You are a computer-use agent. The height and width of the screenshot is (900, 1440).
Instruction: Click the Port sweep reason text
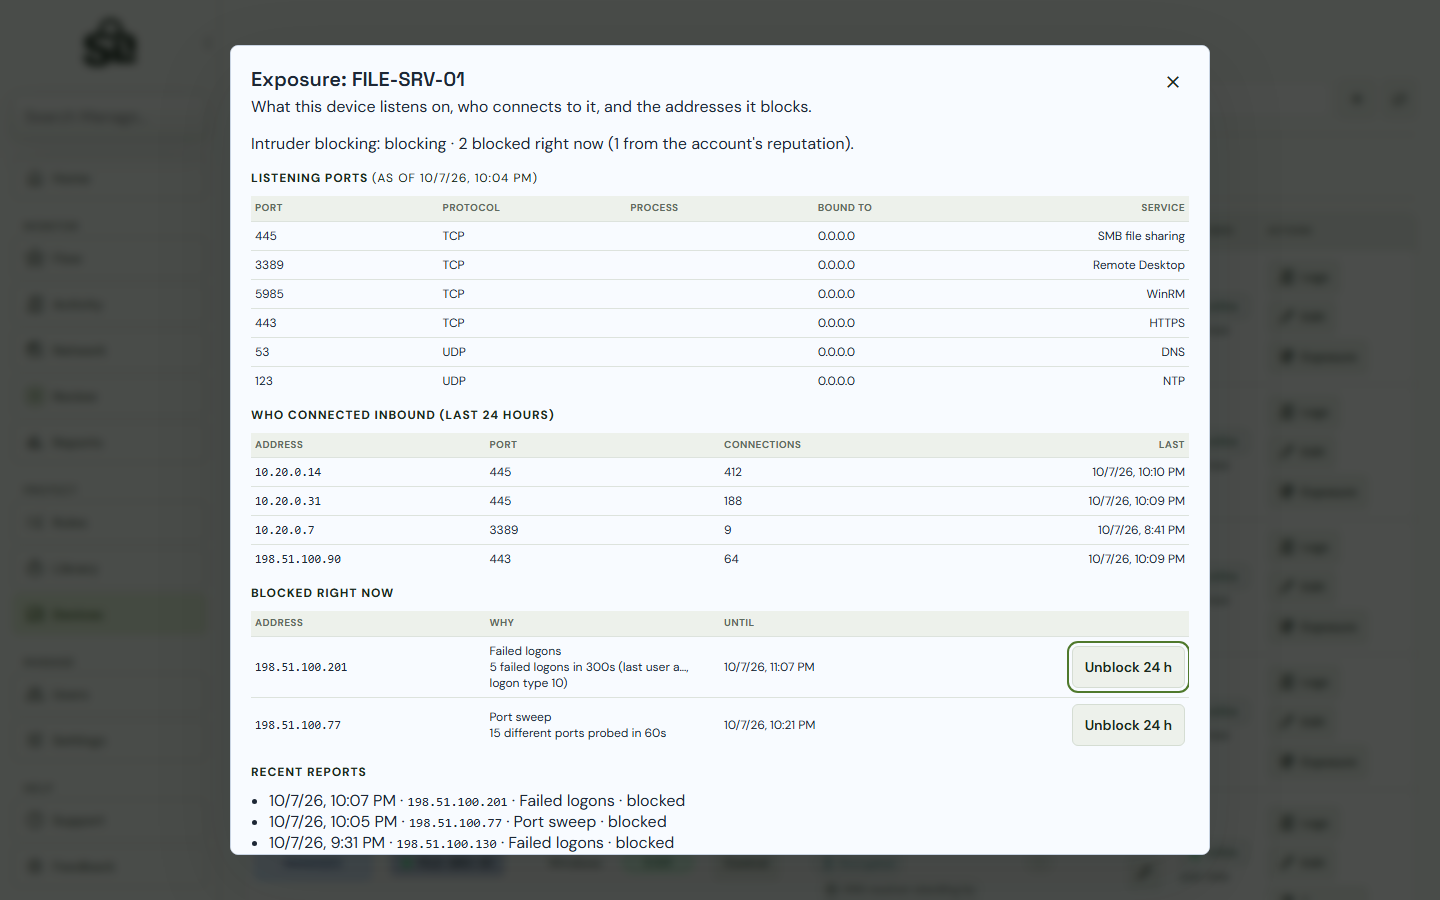tap(520, 717)
